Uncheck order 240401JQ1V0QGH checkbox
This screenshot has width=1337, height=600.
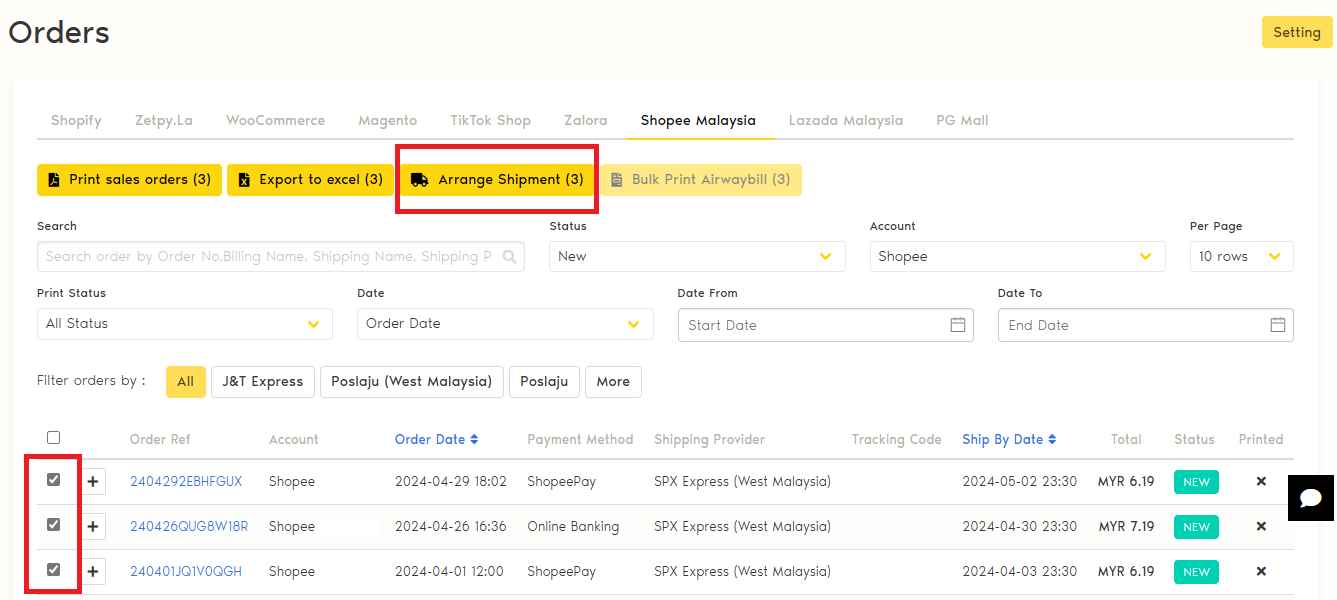click(54, 570)
